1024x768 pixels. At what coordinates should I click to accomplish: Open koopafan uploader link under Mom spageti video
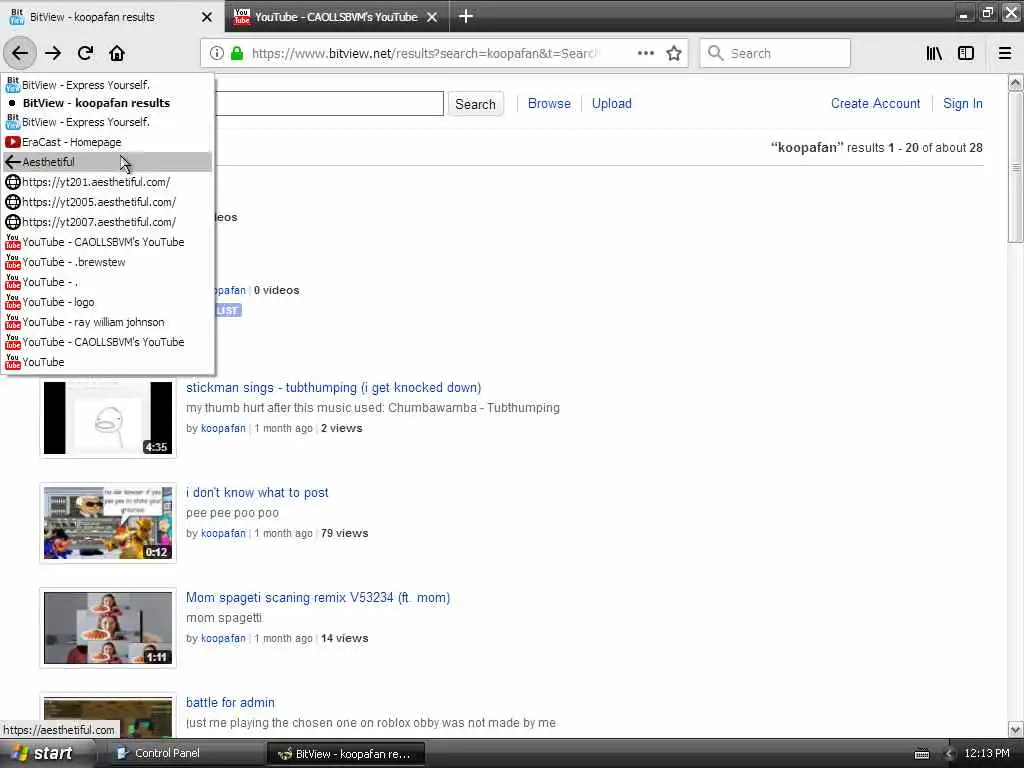click(223, 638)
